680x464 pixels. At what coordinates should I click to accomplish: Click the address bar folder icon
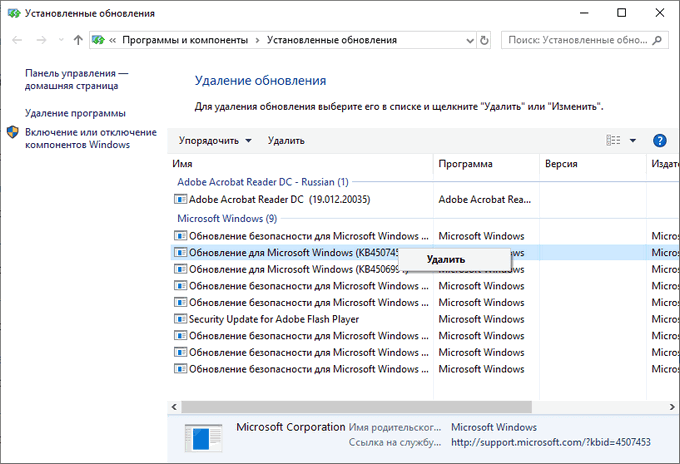point(98,40)
